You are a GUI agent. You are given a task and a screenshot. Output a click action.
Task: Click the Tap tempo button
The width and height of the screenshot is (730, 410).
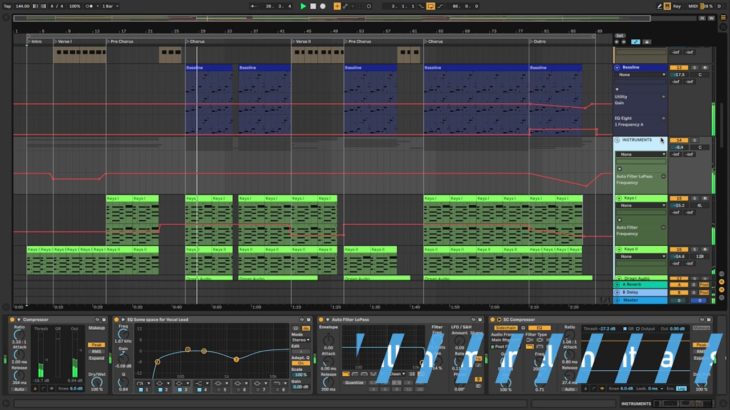pyautogui.click(x=7, y=6)
